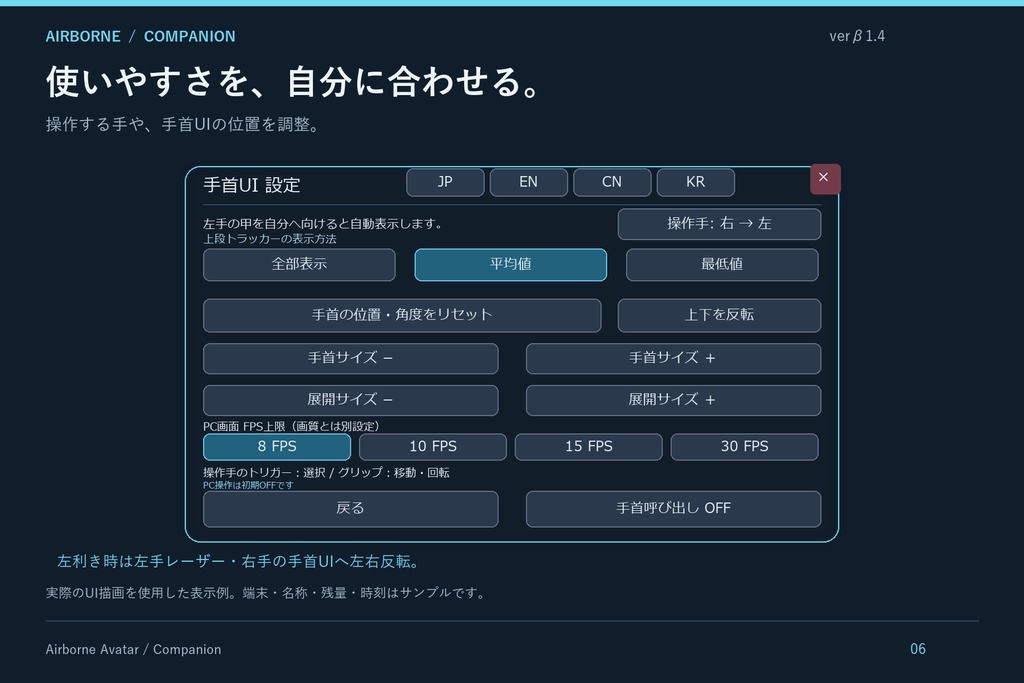This screenshot has width=1024, height=683.
Task: Click Airborne Avatar / Companion footer text
Action: point(133,650)
